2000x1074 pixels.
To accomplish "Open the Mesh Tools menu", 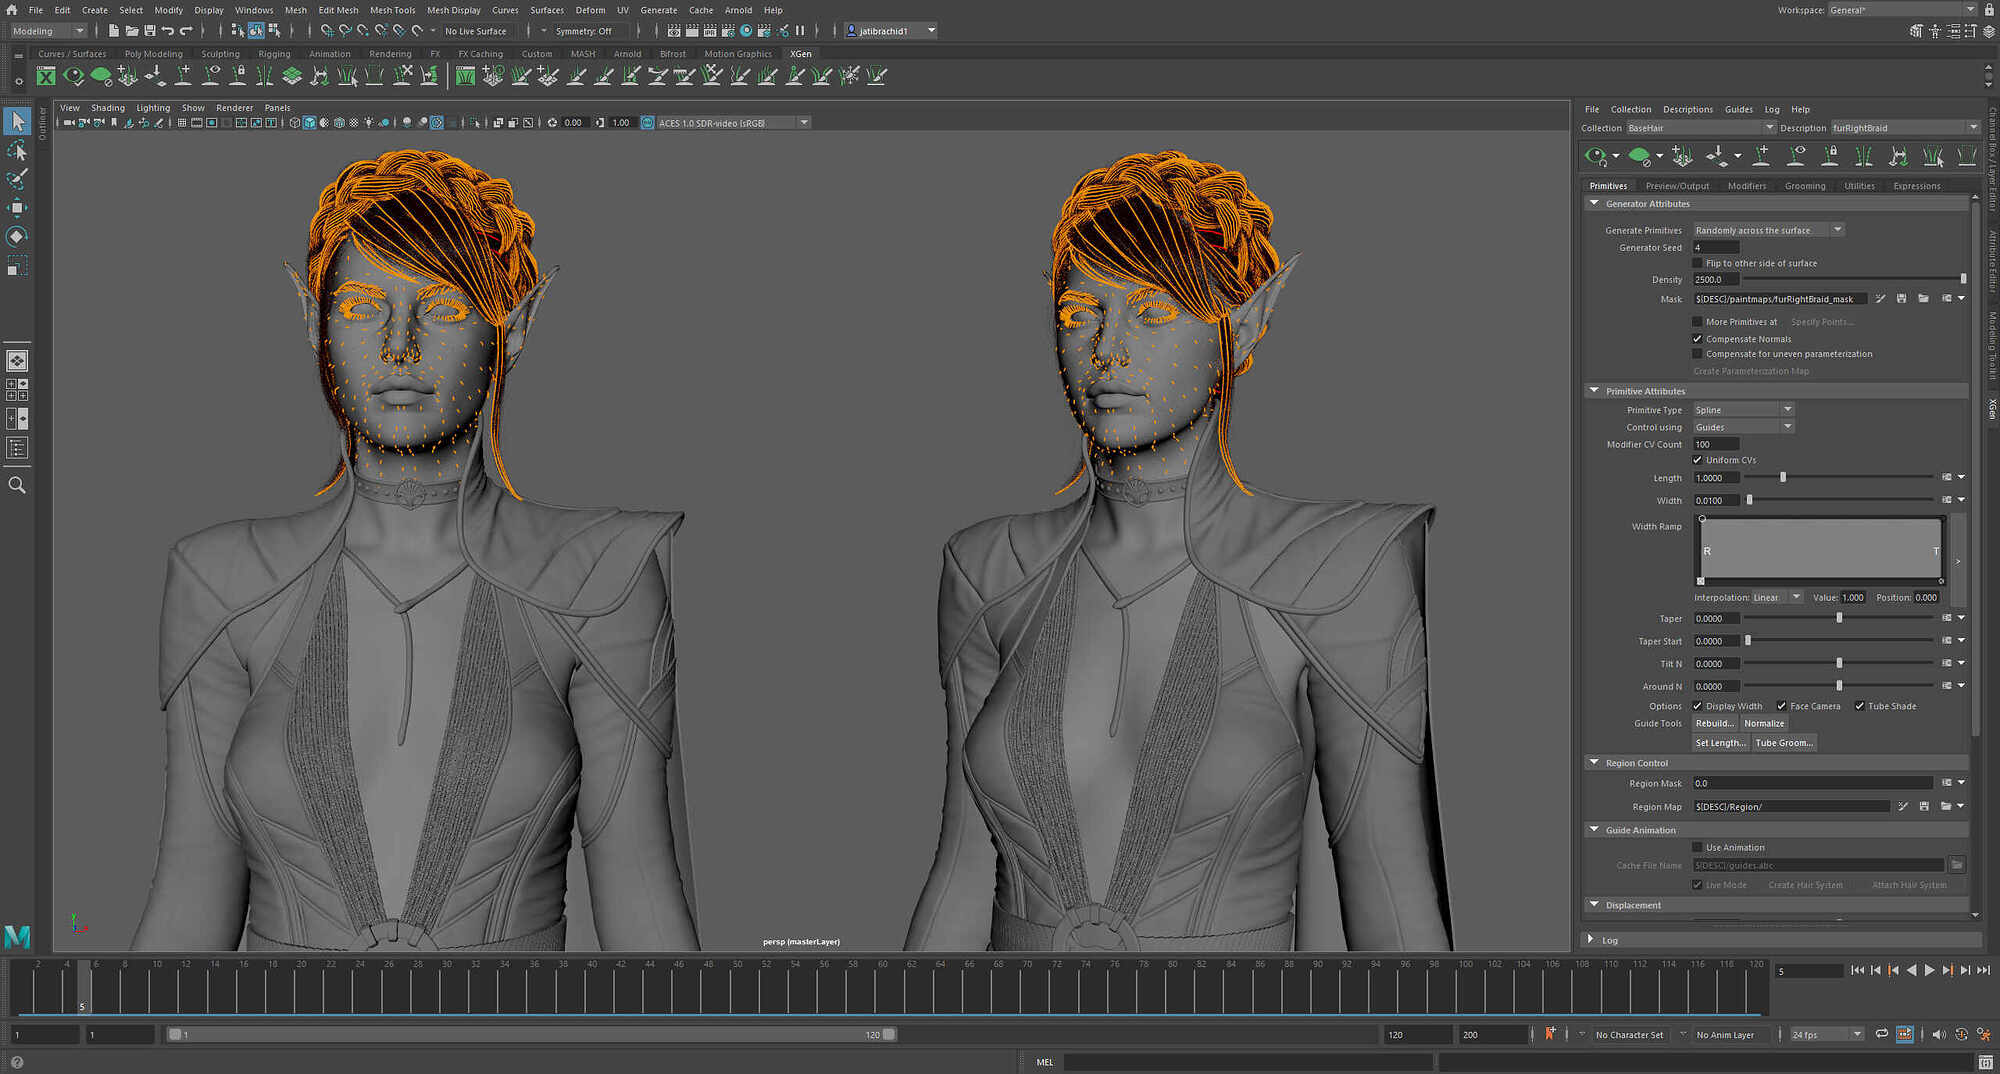I will click(x=392, y=10).
